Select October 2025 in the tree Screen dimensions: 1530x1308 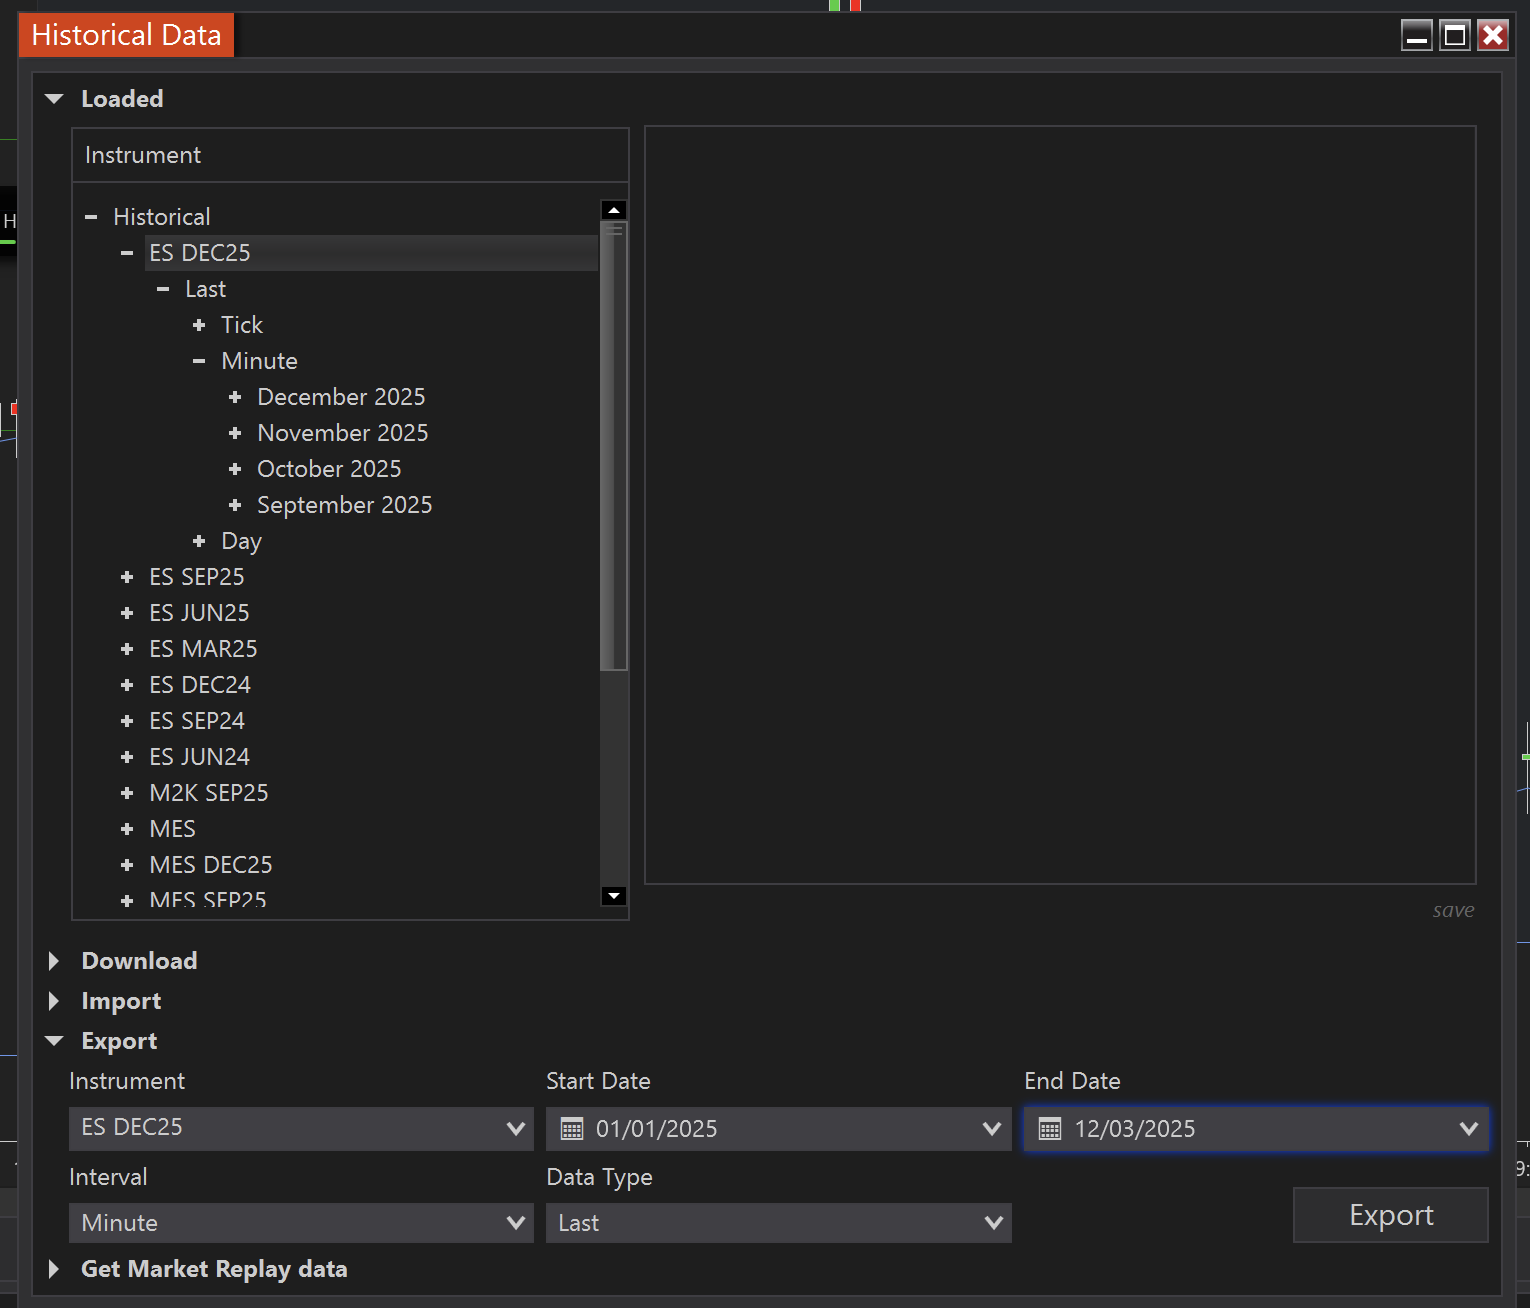[x=329, y=469]
